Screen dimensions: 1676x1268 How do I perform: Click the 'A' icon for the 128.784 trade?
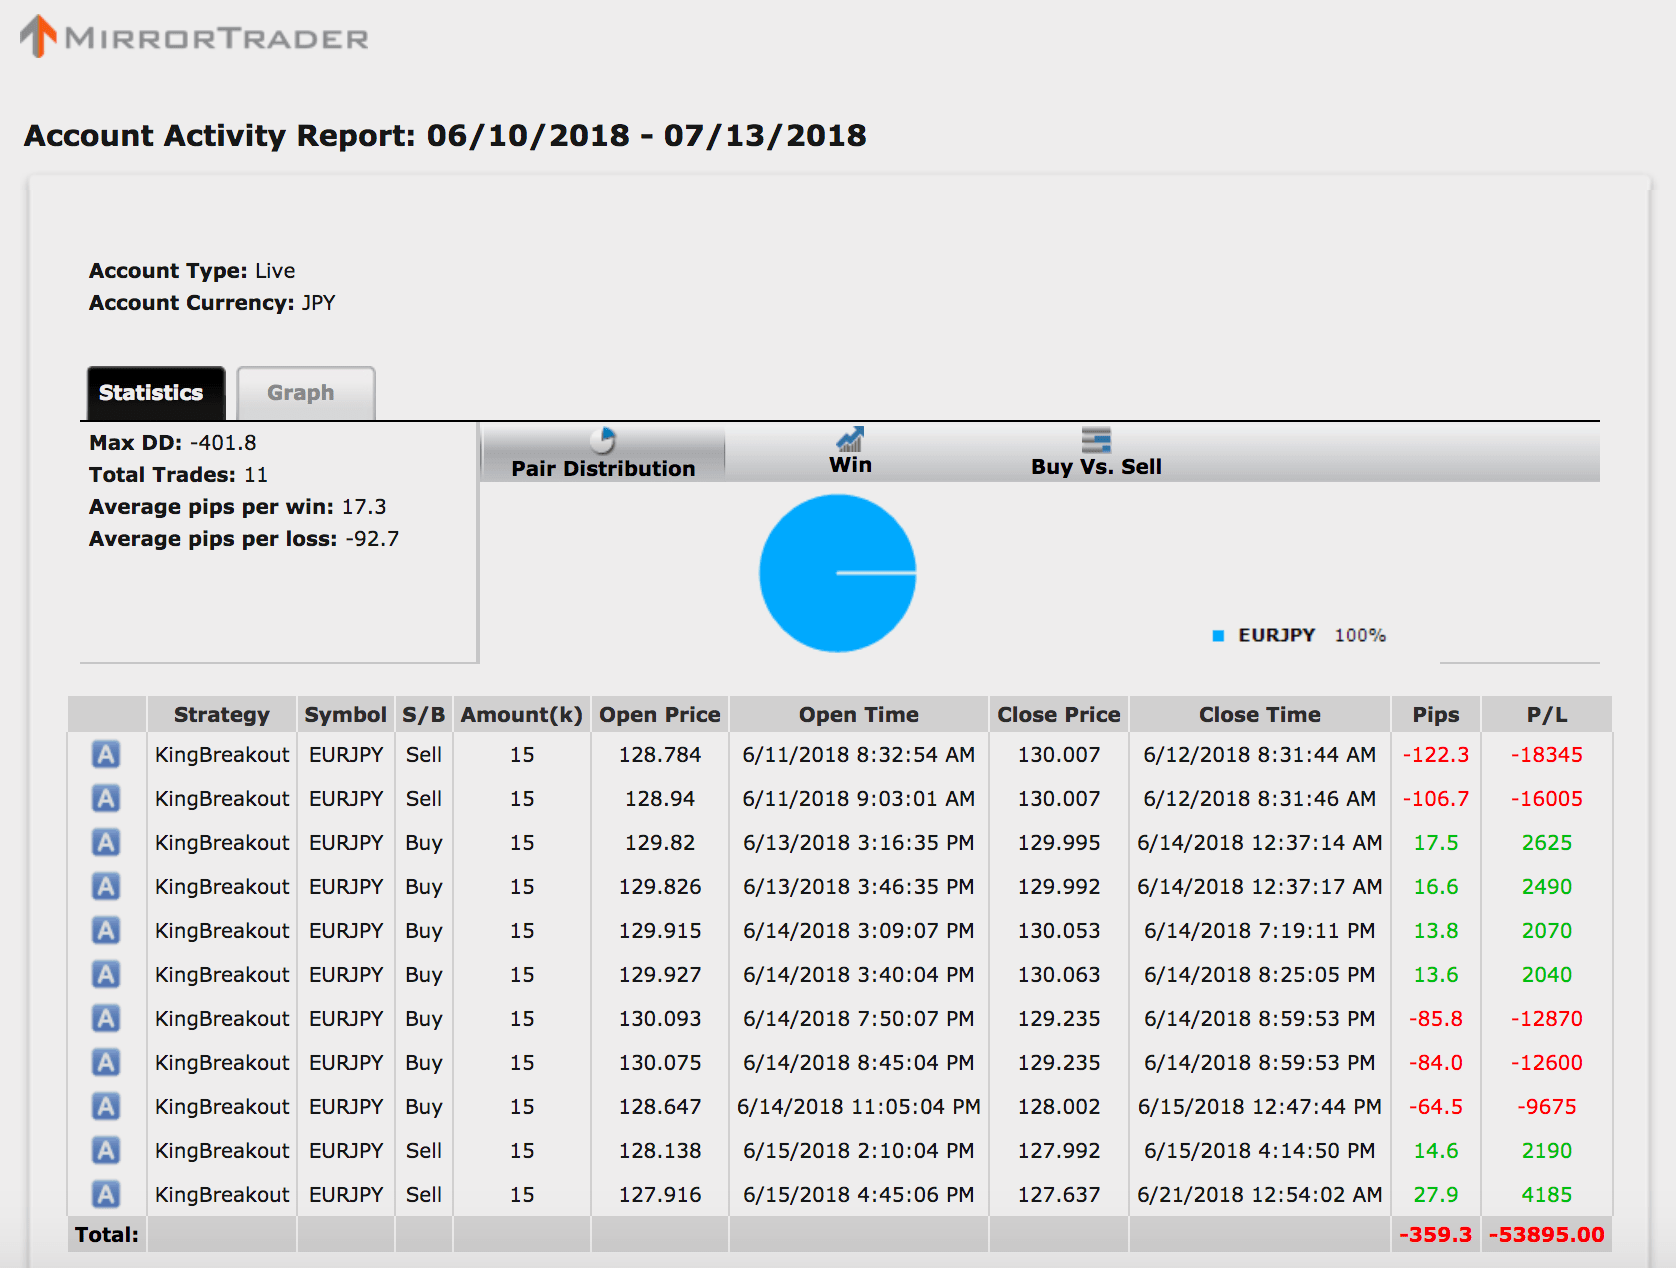pos(106,754)
